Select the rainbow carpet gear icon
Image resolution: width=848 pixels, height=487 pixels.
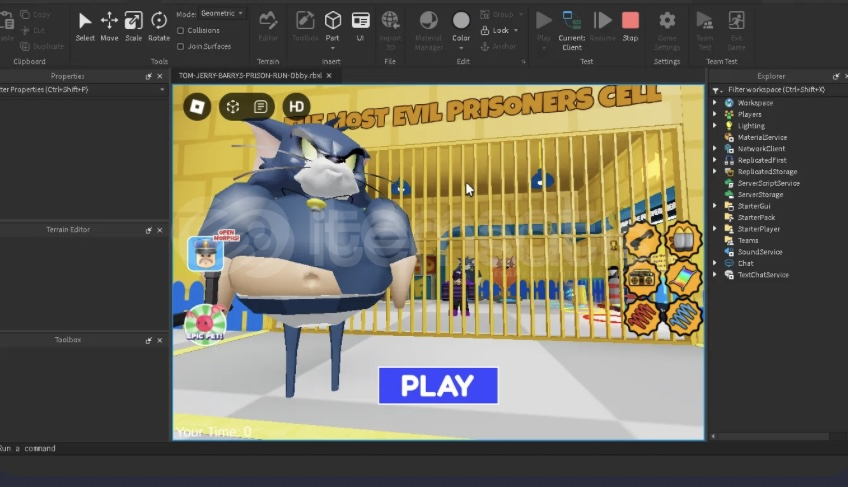coord(683,278)
